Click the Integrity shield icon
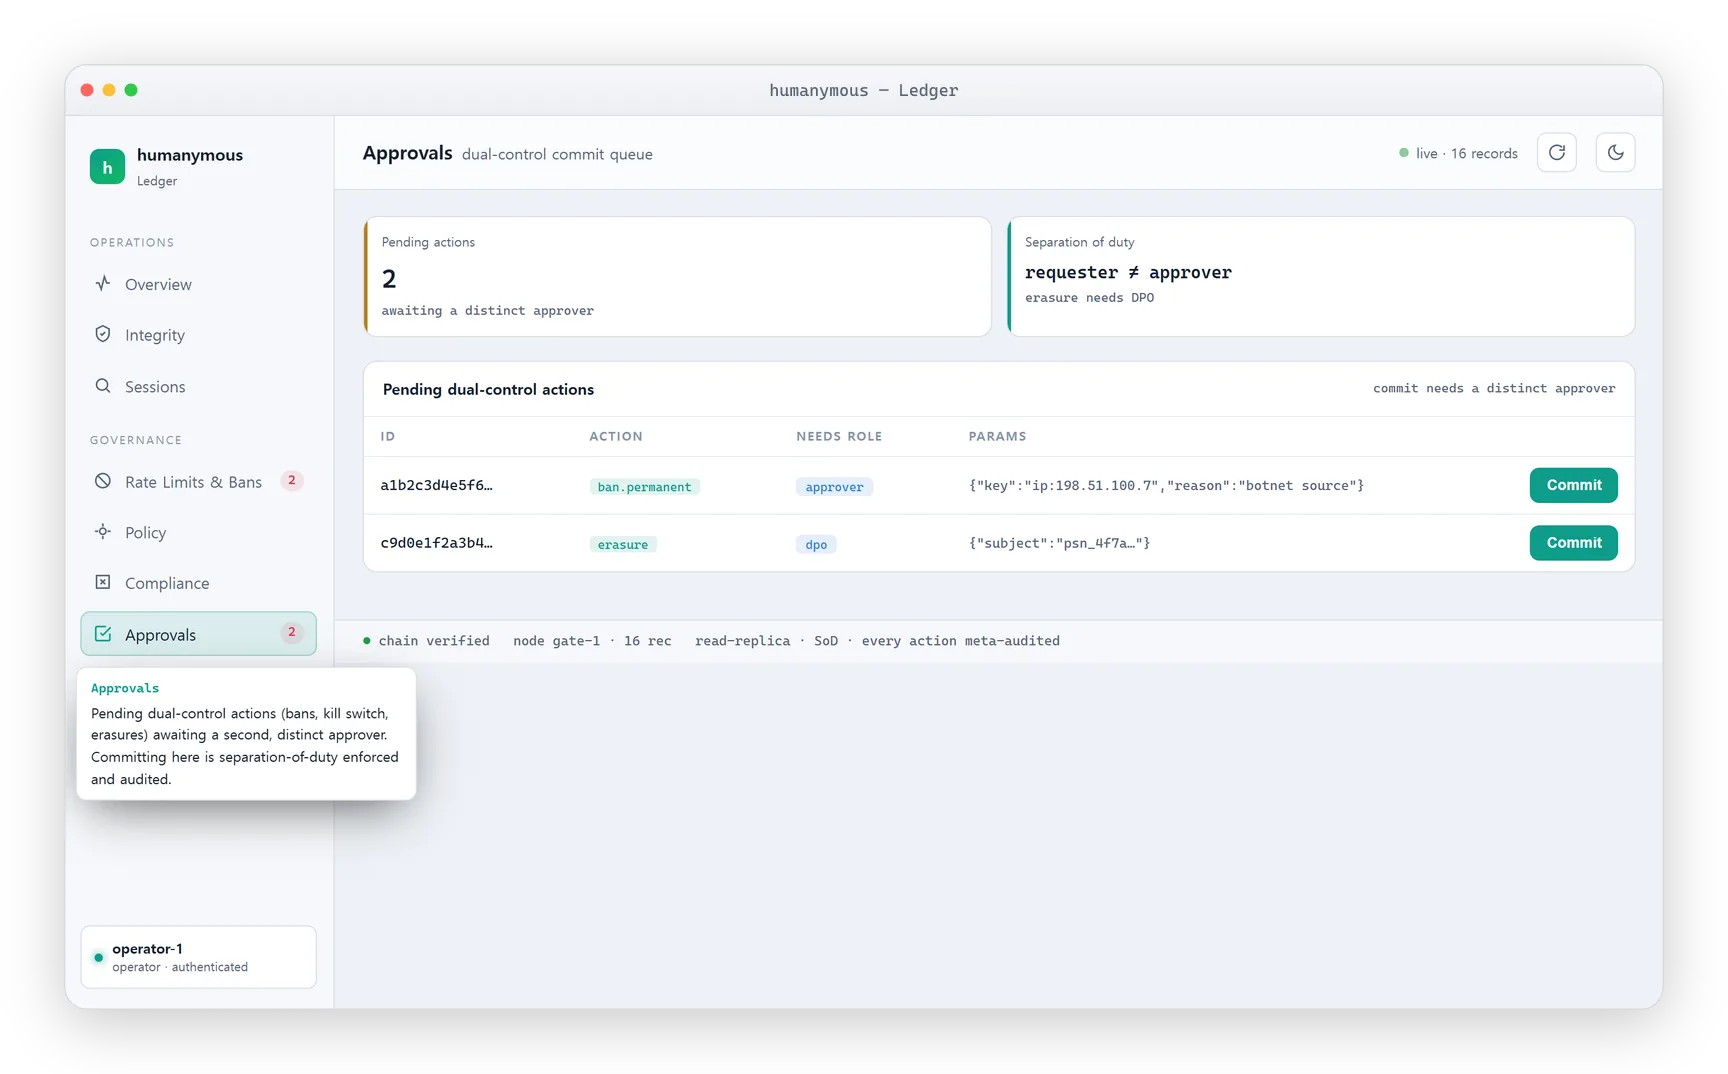1728x1074 pixels. pos(103,334)
